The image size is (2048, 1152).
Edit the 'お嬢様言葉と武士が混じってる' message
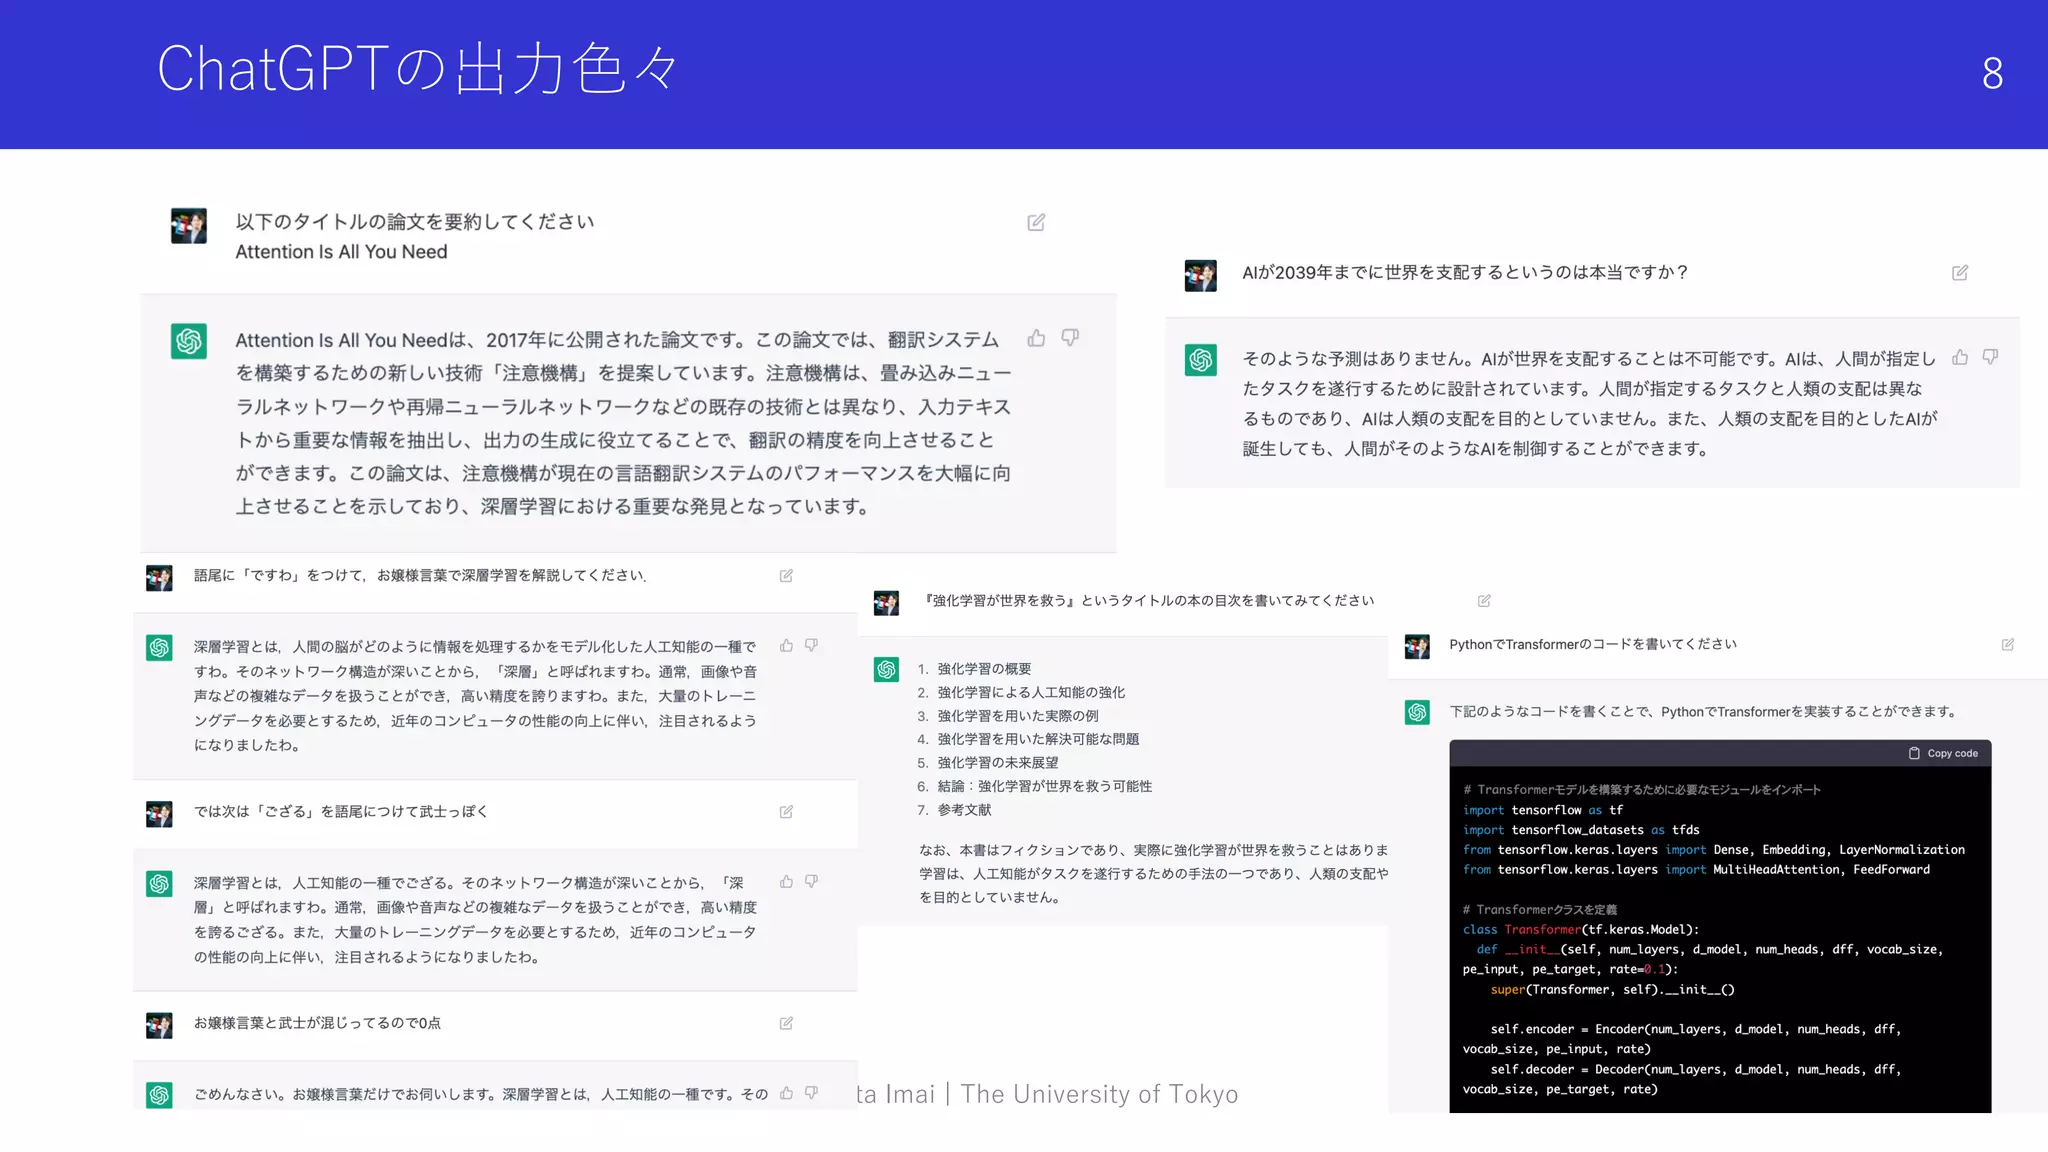pyautogui.click(x=786, y=1023)
